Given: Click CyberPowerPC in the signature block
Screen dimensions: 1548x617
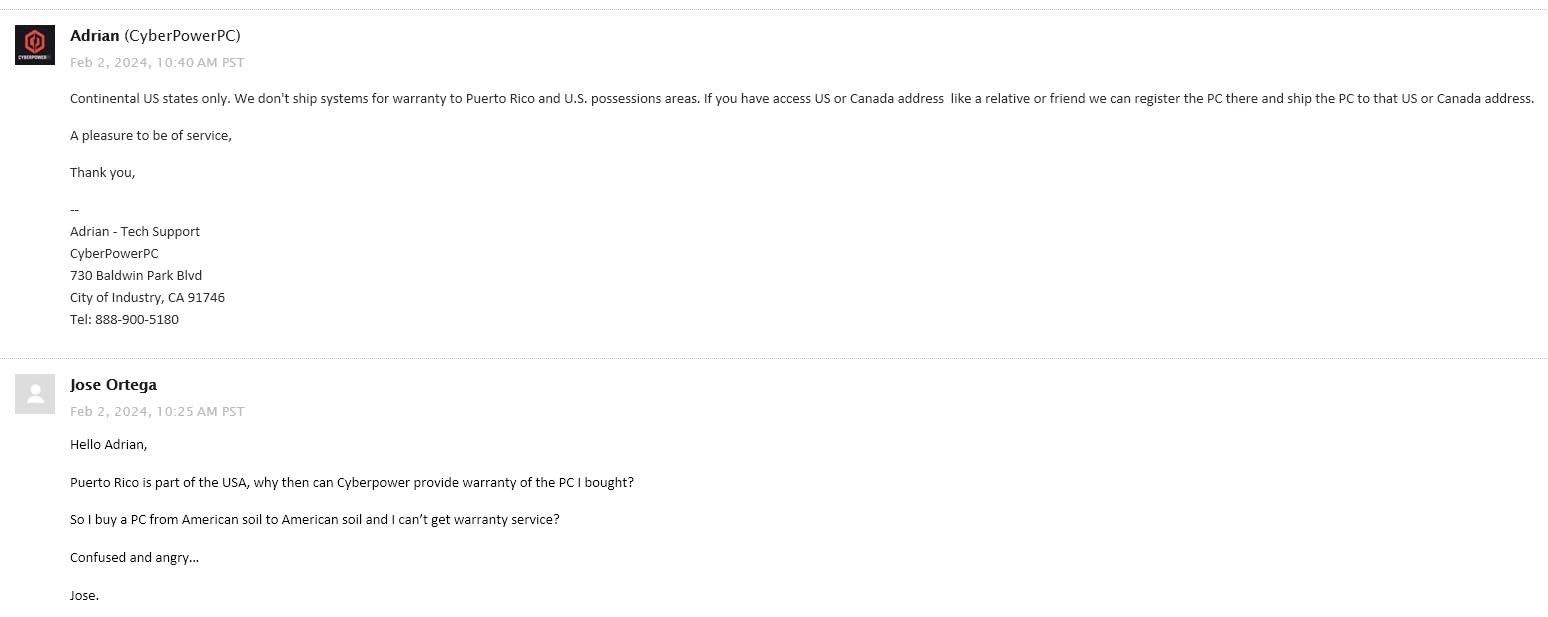Looking at the screenshot, I should 114,253.
